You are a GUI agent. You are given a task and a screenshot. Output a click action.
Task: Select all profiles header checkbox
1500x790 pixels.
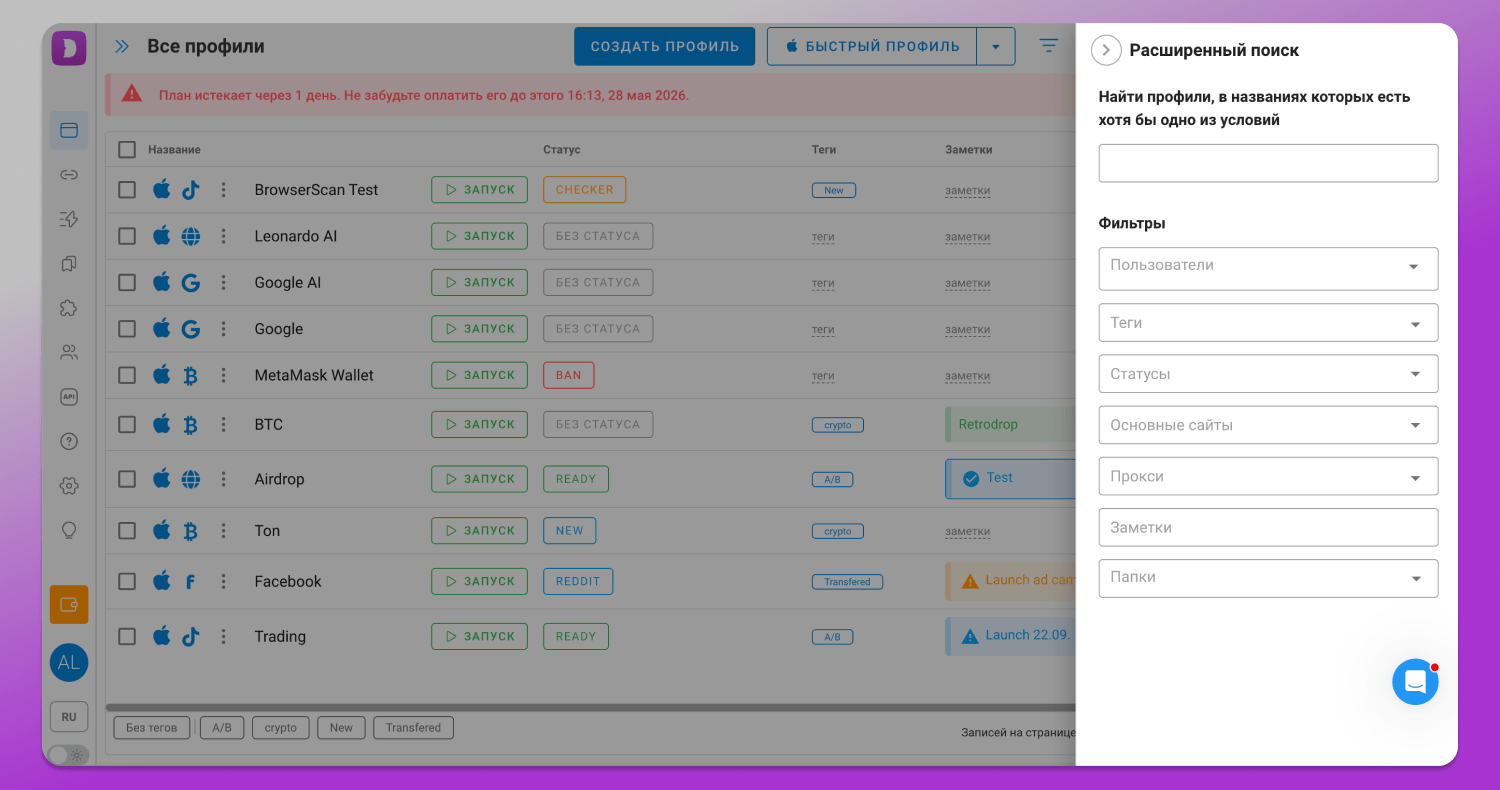pyautogui.click(x=127, y=149)
